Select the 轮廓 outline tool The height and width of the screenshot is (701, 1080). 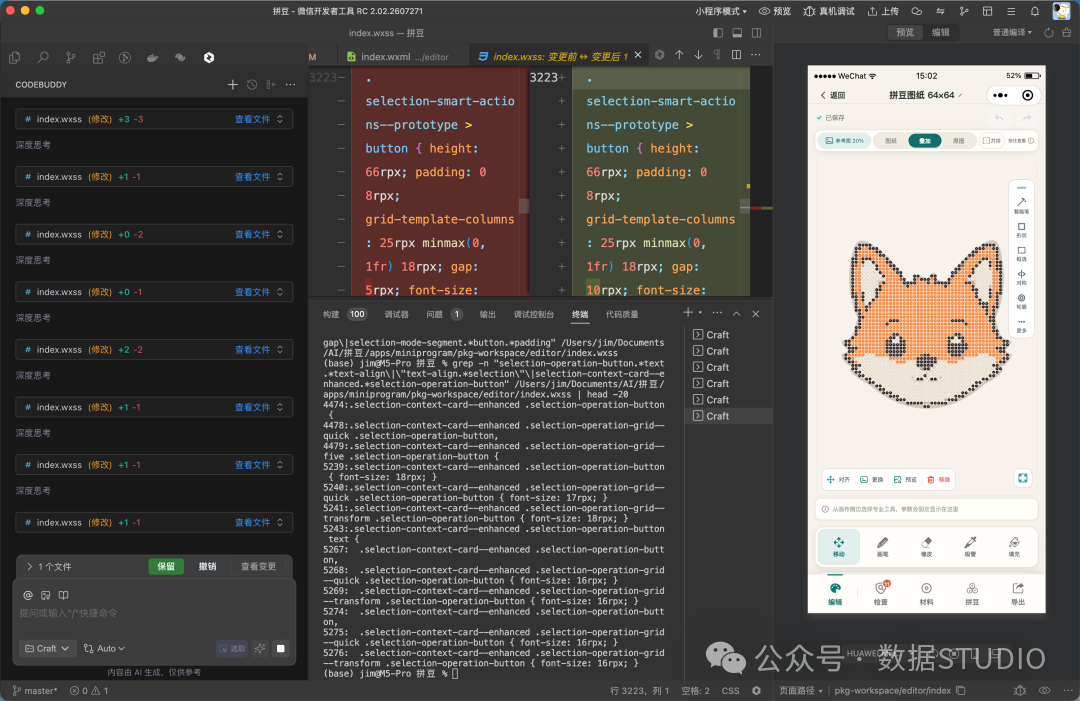(x=1021, y=302)
